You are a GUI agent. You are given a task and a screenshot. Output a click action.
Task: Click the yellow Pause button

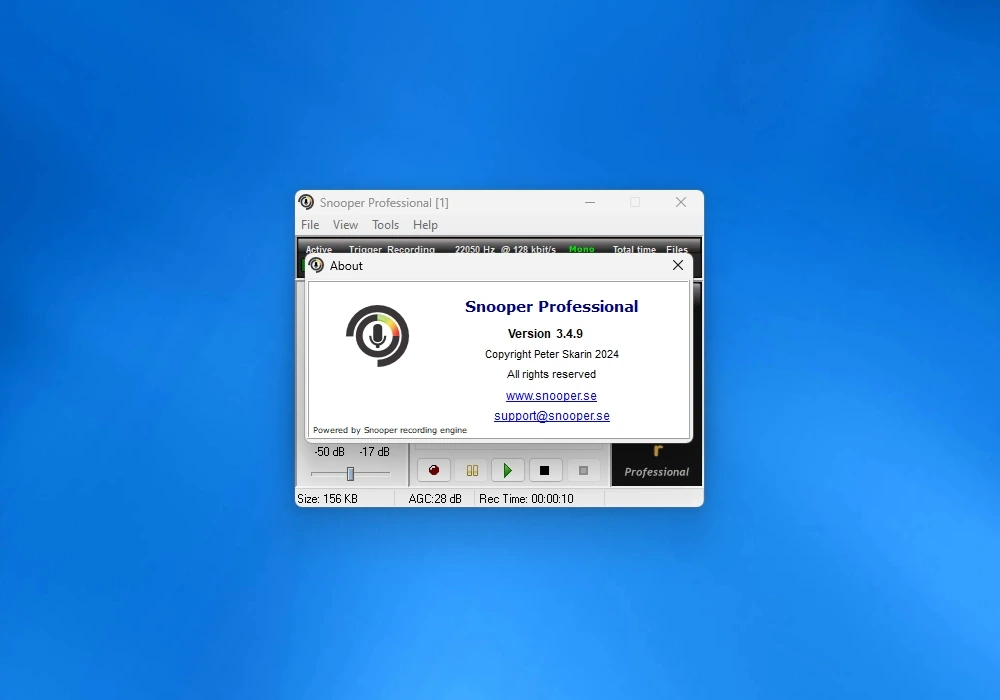tap(472, 470)
